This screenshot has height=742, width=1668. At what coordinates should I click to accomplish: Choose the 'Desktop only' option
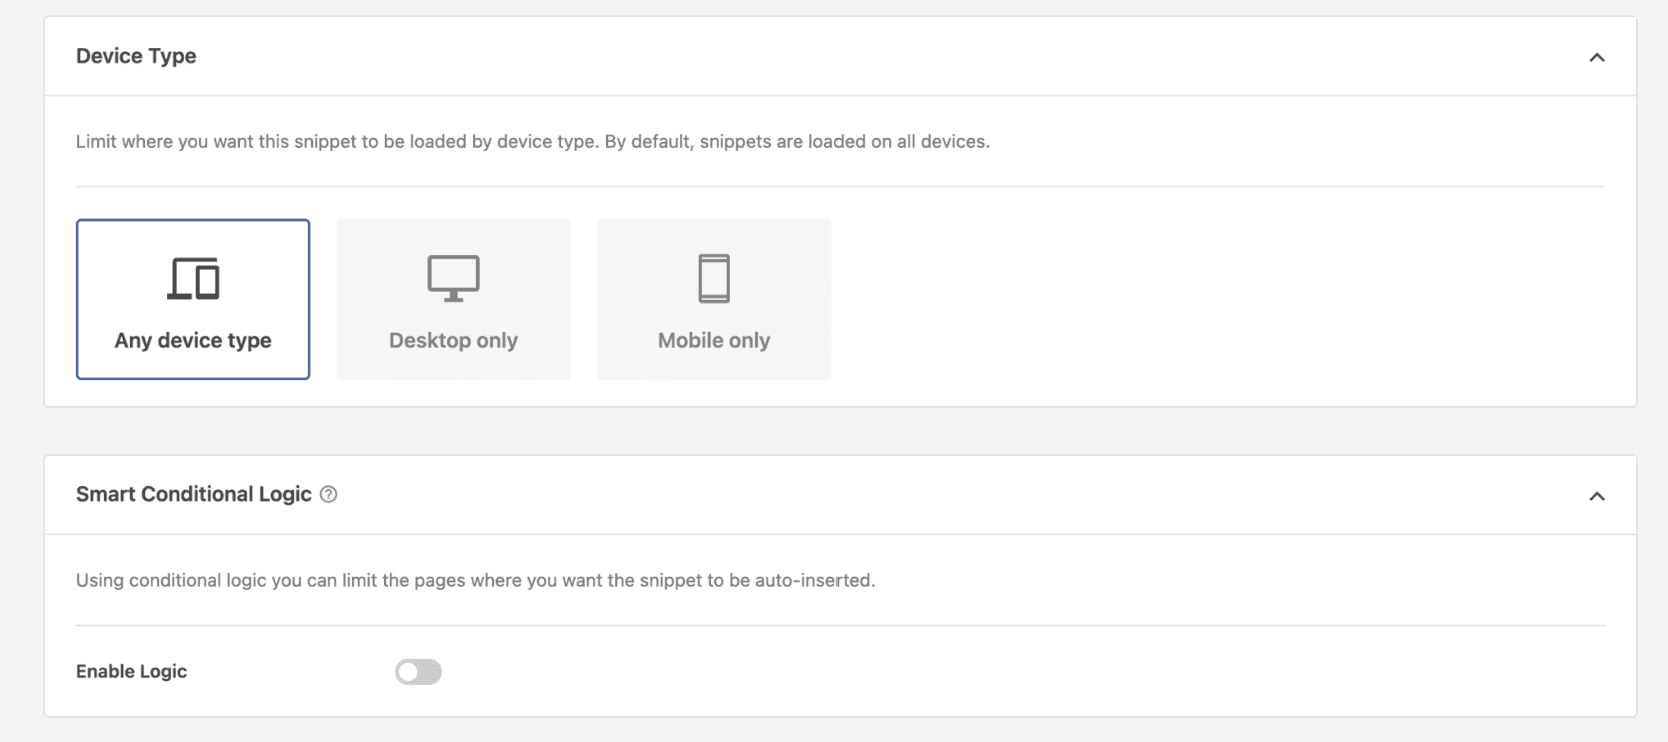pyautogui.click(x=453, y=299)
